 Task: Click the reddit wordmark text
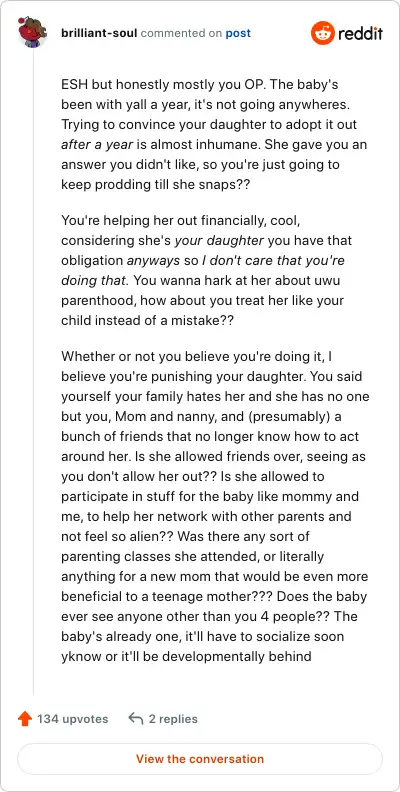(361, 33)
